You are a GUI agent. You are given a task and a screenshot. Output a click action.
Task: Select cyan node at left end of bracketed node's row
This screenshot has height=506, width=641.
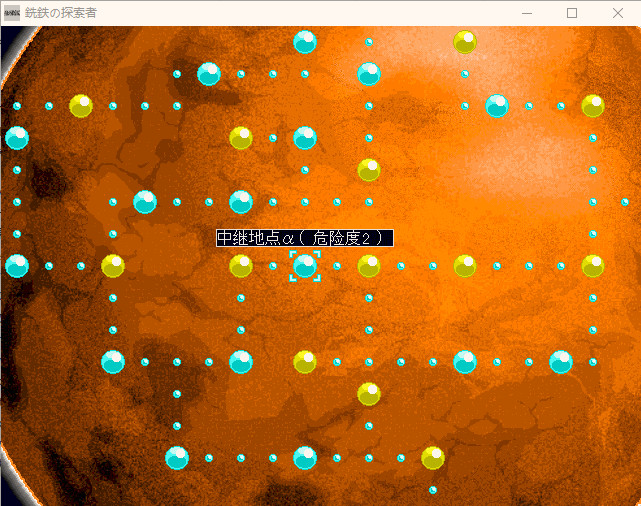pyautogui.click(x=17, y=266)
